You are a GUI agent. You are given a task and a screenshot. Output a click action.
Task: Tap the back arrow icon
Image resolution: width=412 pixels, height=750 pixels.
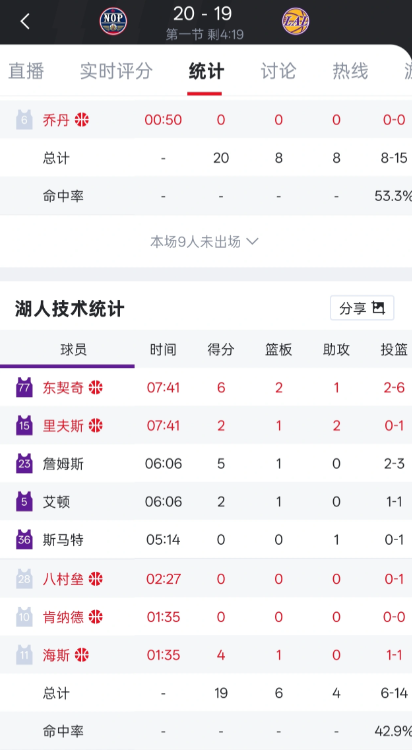[x=25, y=22]
